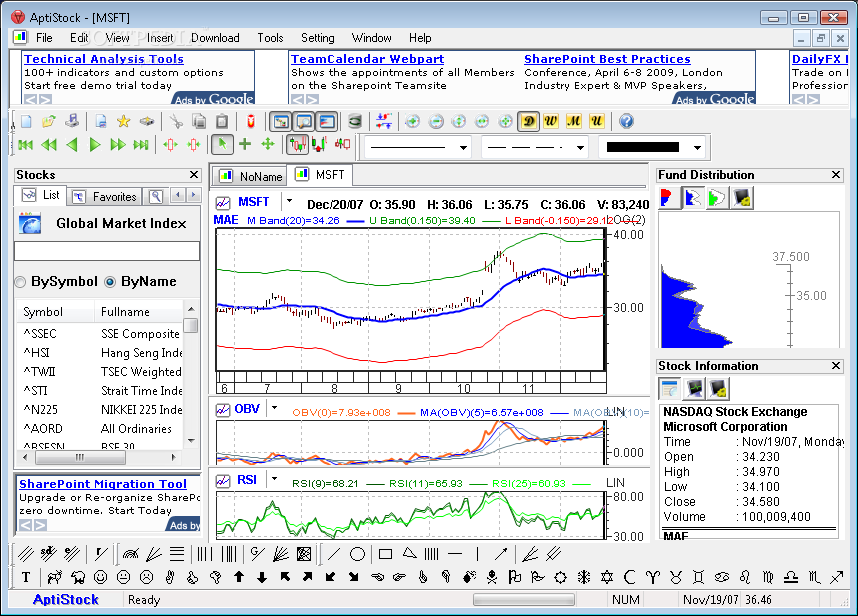This screenshot has height=616, width=858.
Task: Click the RSI chart indicator icon
Action: coord(223,480)
